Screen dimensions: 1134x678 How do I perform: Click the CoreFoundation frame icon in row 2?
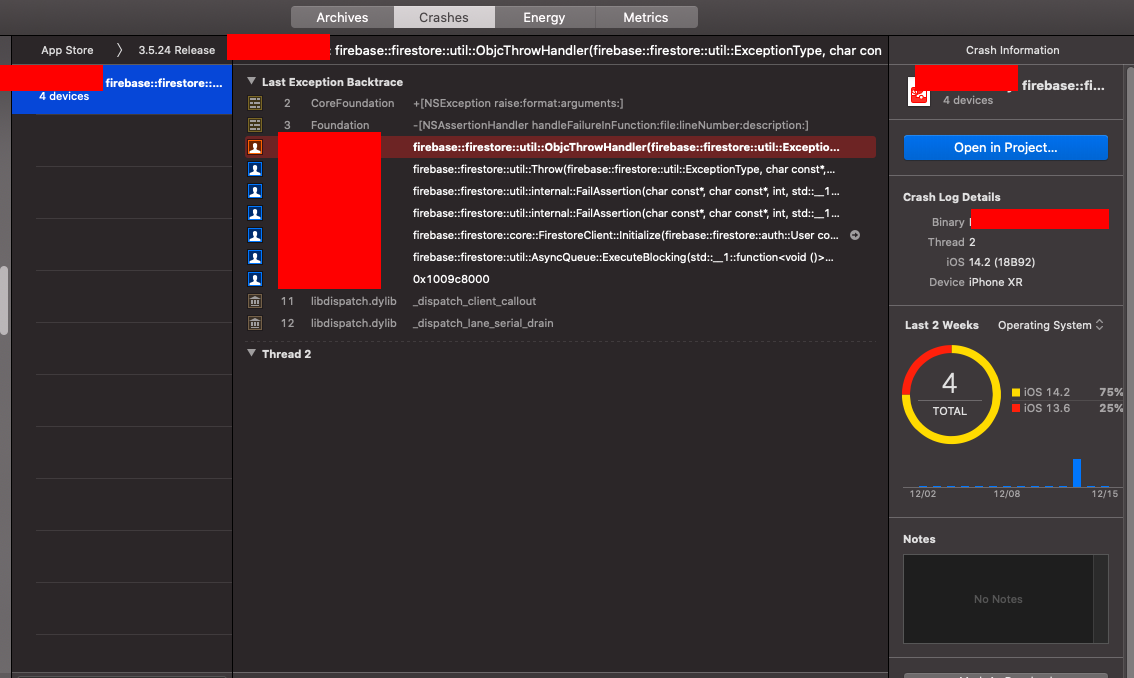[253, 103]
